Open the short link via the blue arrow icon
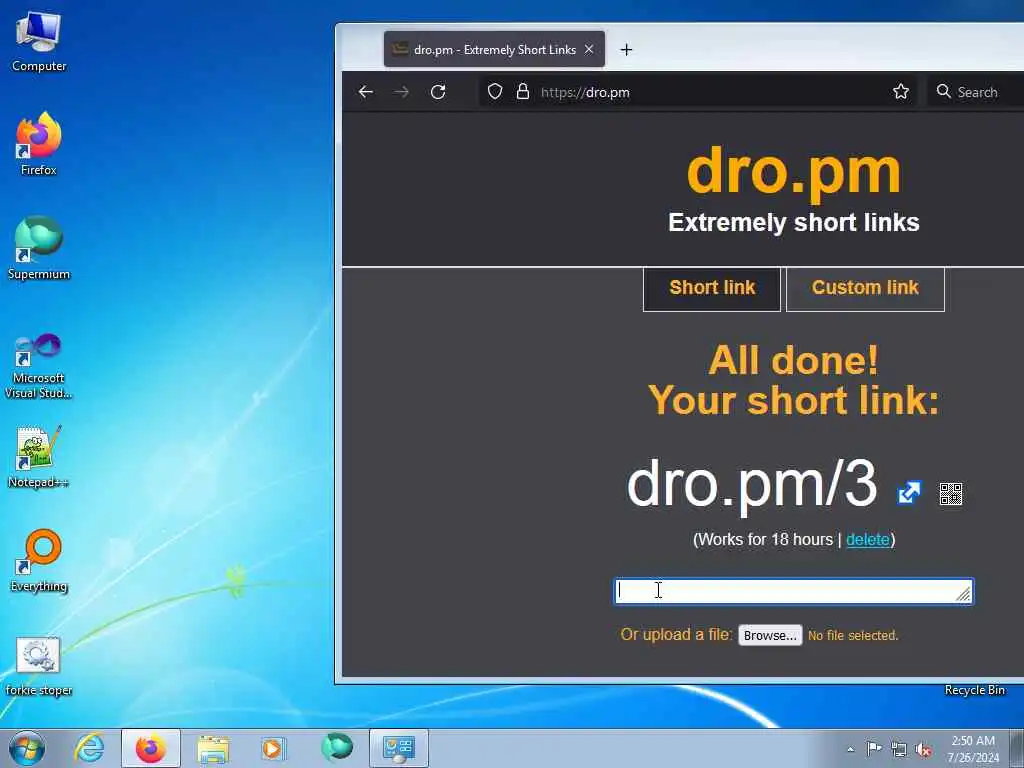1024x768 pixels. (x=909, y=492)
